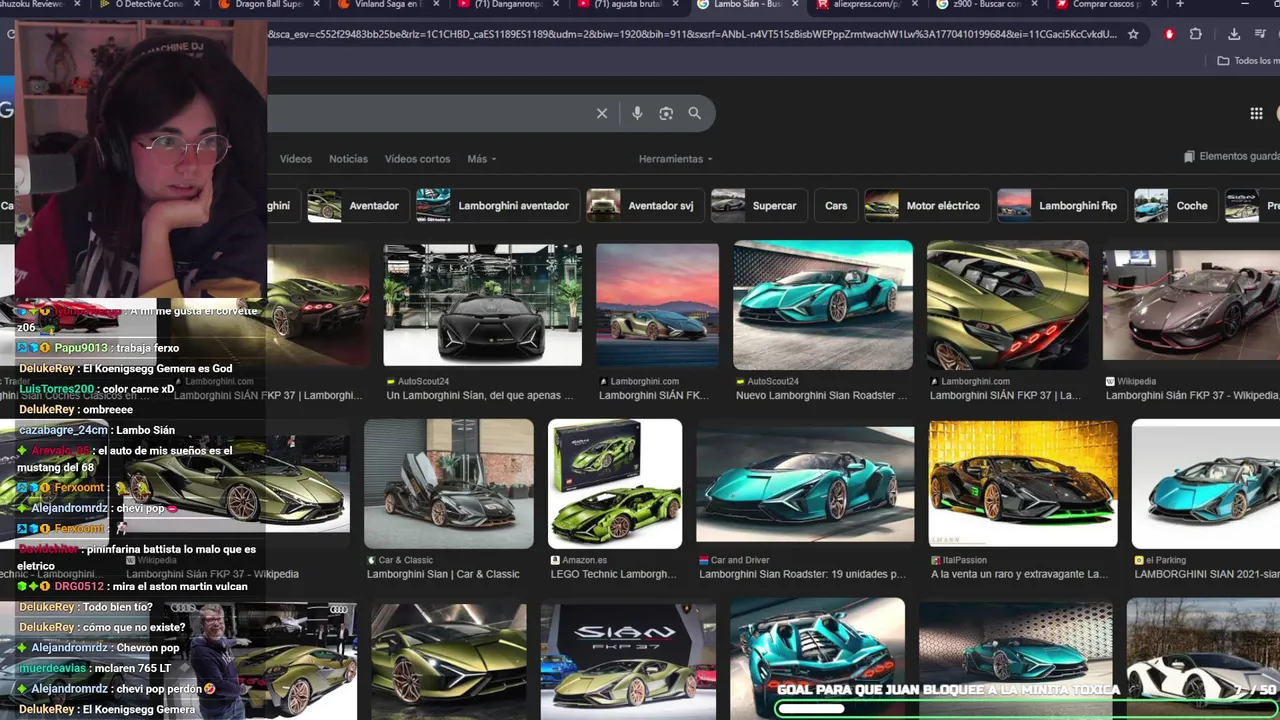Open black Sián showroom image from AutoScout24

(x=482, y=305)
